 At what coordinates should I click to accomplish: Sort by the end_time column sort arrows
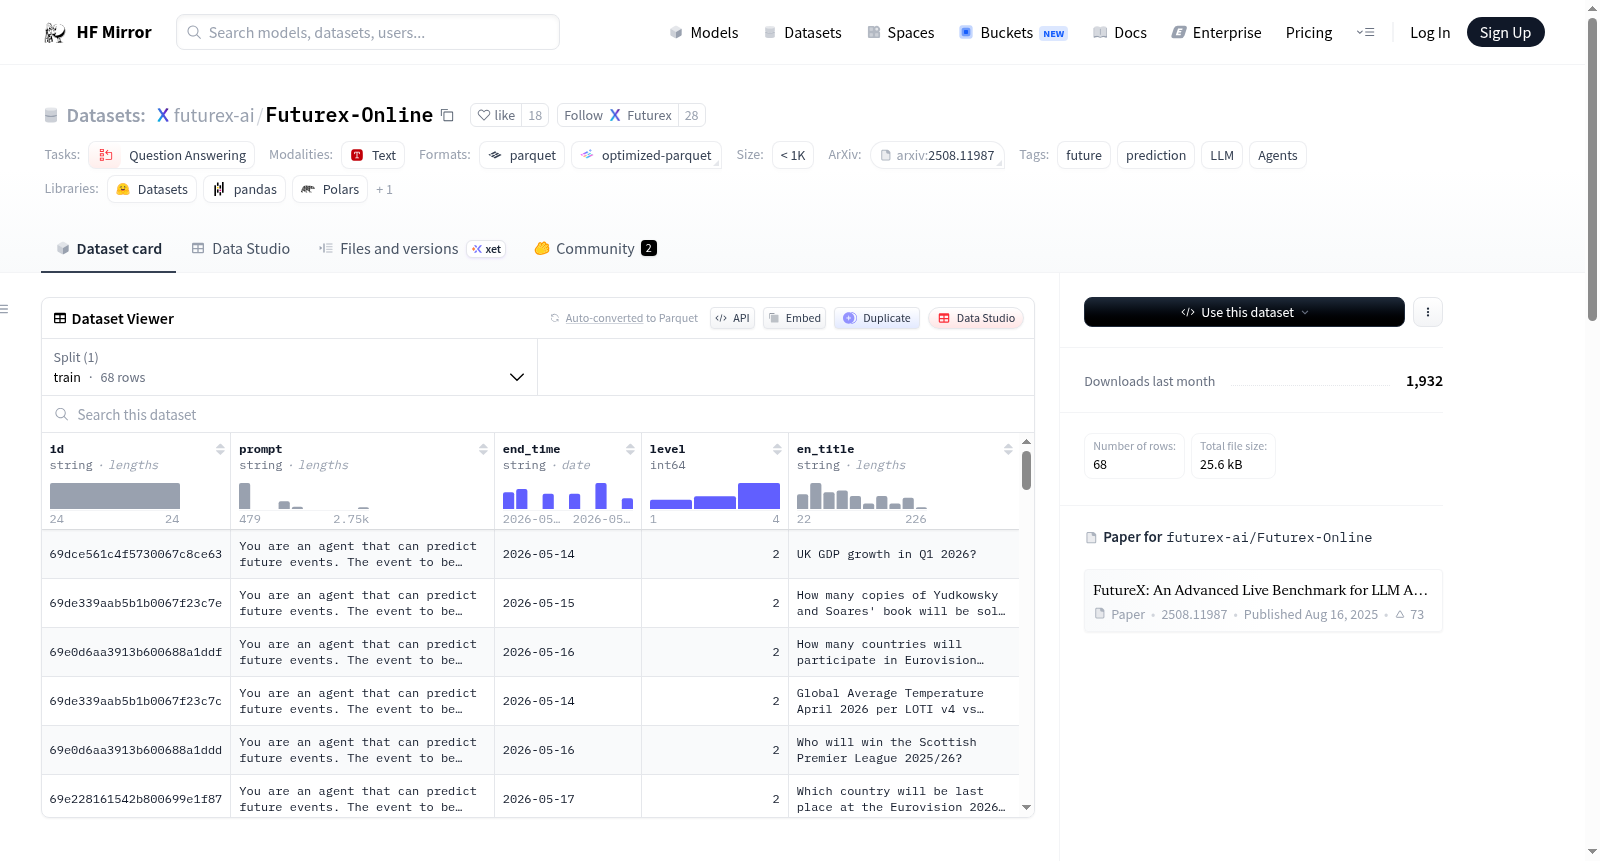[x=630, y=449]
